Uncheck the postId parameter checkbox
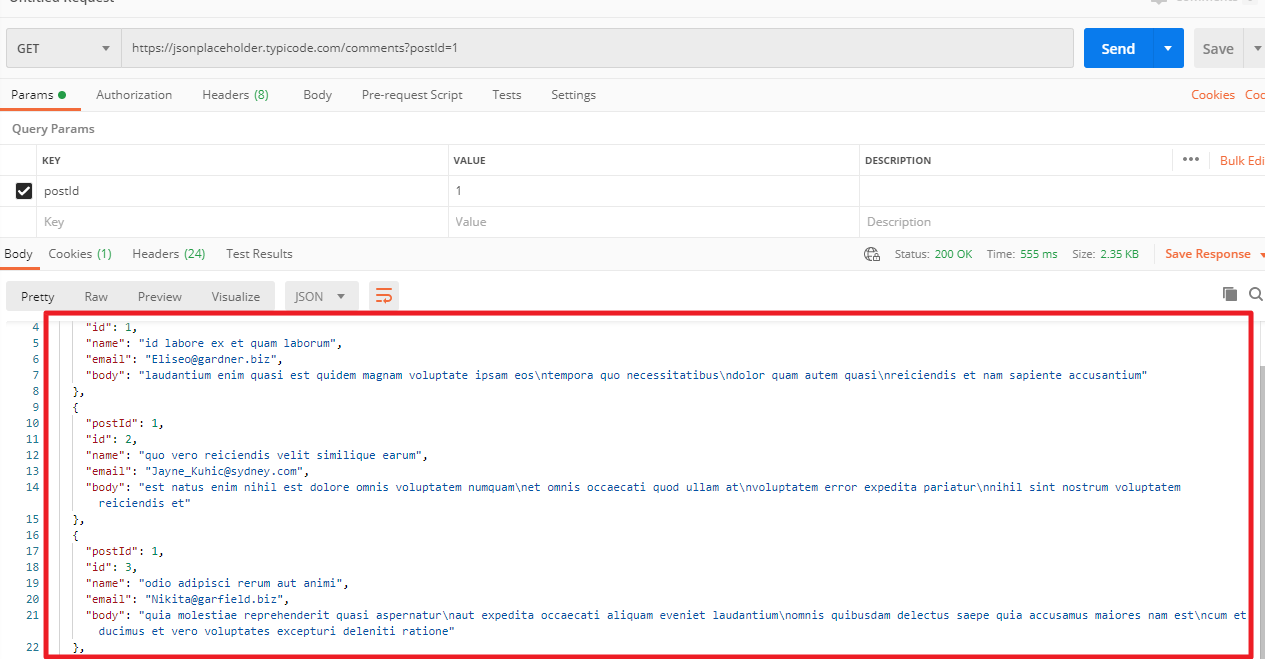 coord(24,191)
